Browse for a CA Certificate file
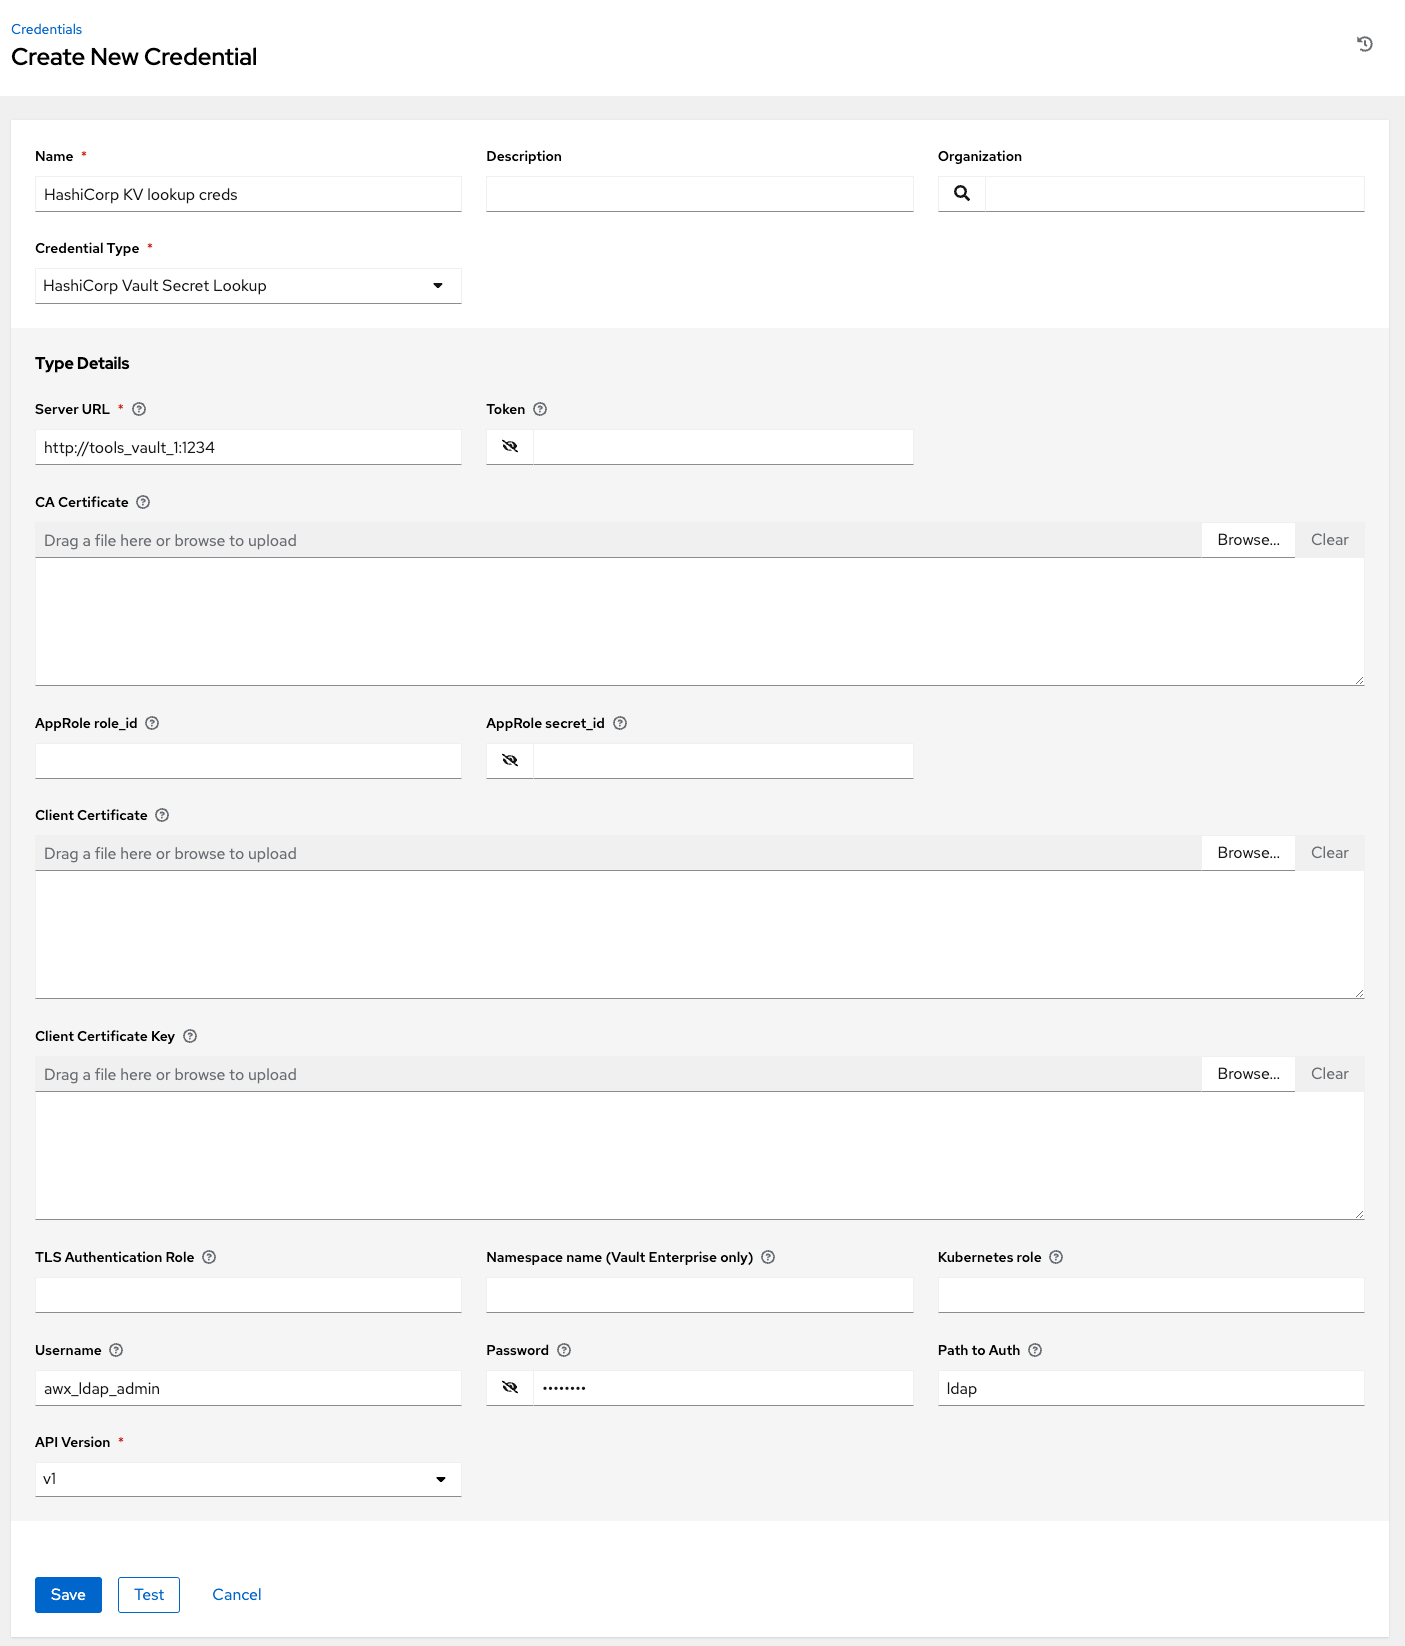 [x=1248, y=540]
